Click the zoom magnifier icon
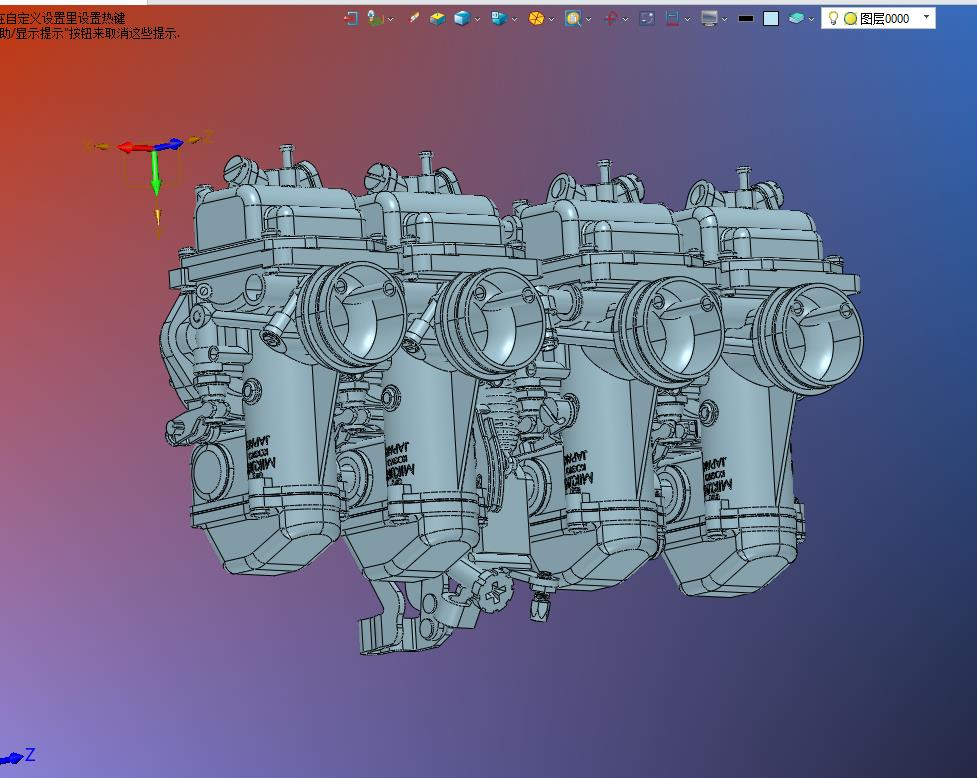The image size is (977, 778). [573, 19]
